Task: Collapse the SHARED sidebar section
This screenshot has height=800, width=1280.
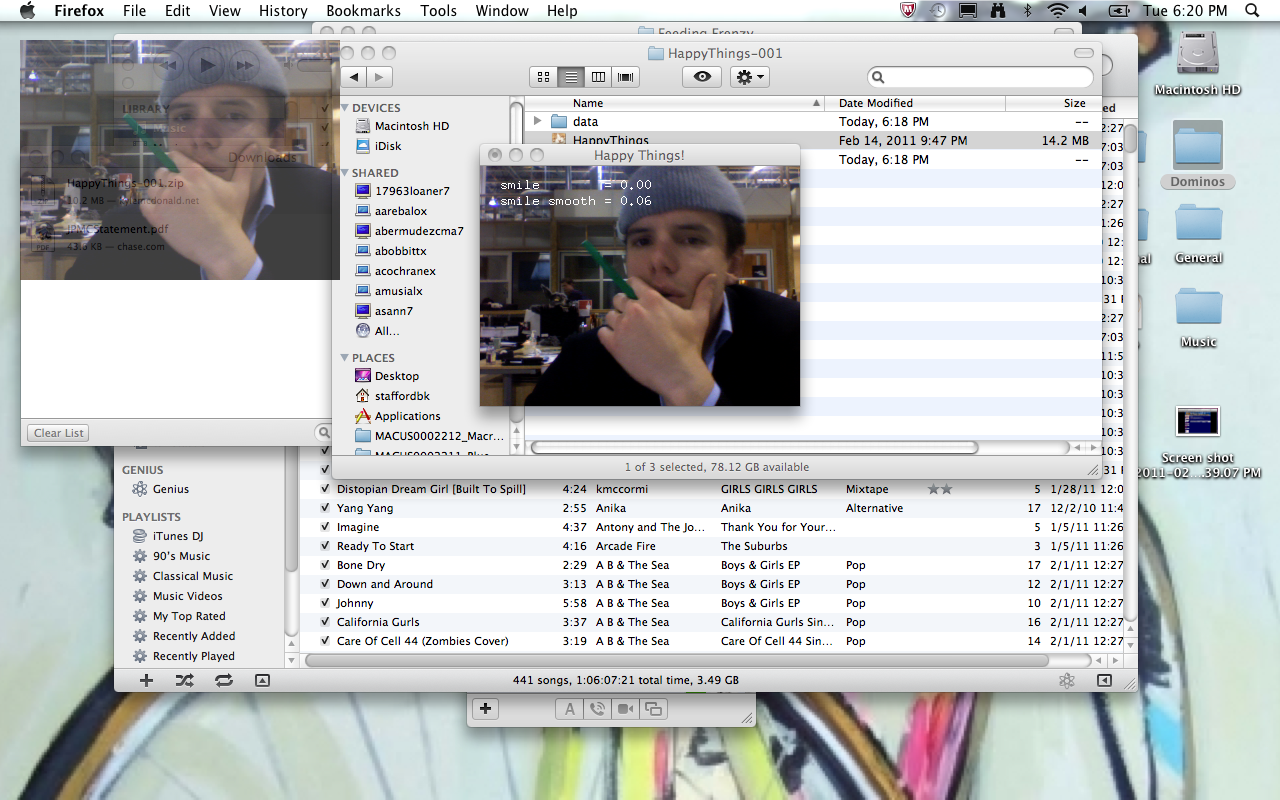Action: tap(345, 173)
